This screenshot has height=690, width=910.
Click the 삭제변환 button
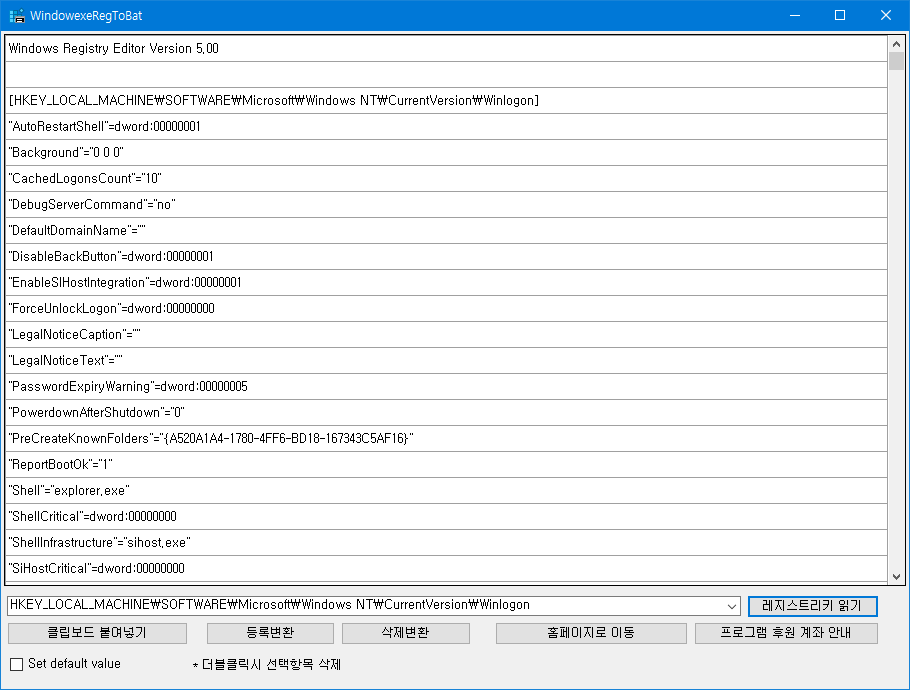click(405, 633)
